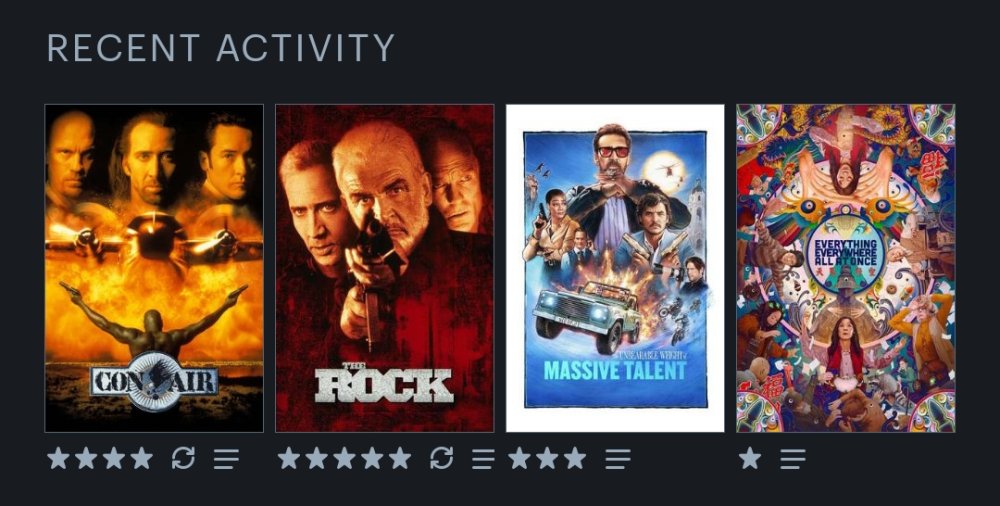This screenshot has width=1000, height=506.
Task: Click the second star under Massive Talent
Action: point(547,458)
